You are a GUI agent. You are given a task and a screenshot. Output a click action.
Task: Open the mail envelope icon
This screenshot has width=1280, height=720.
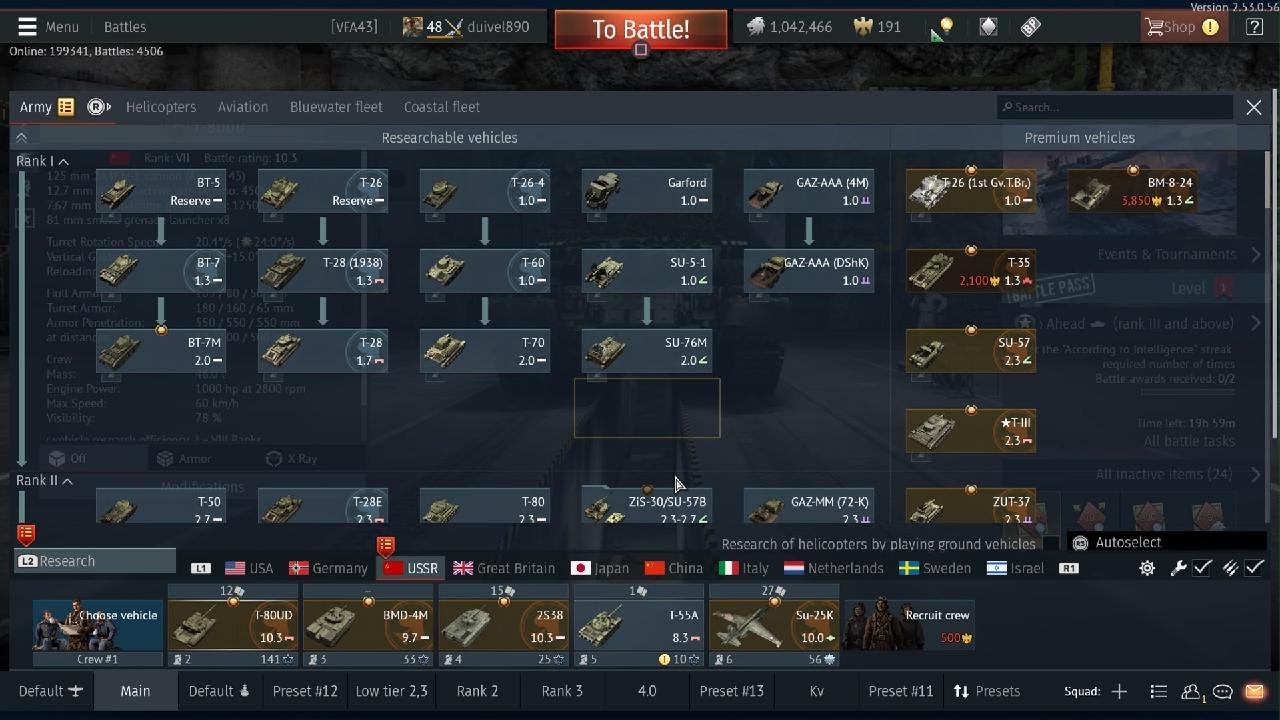1254,691
